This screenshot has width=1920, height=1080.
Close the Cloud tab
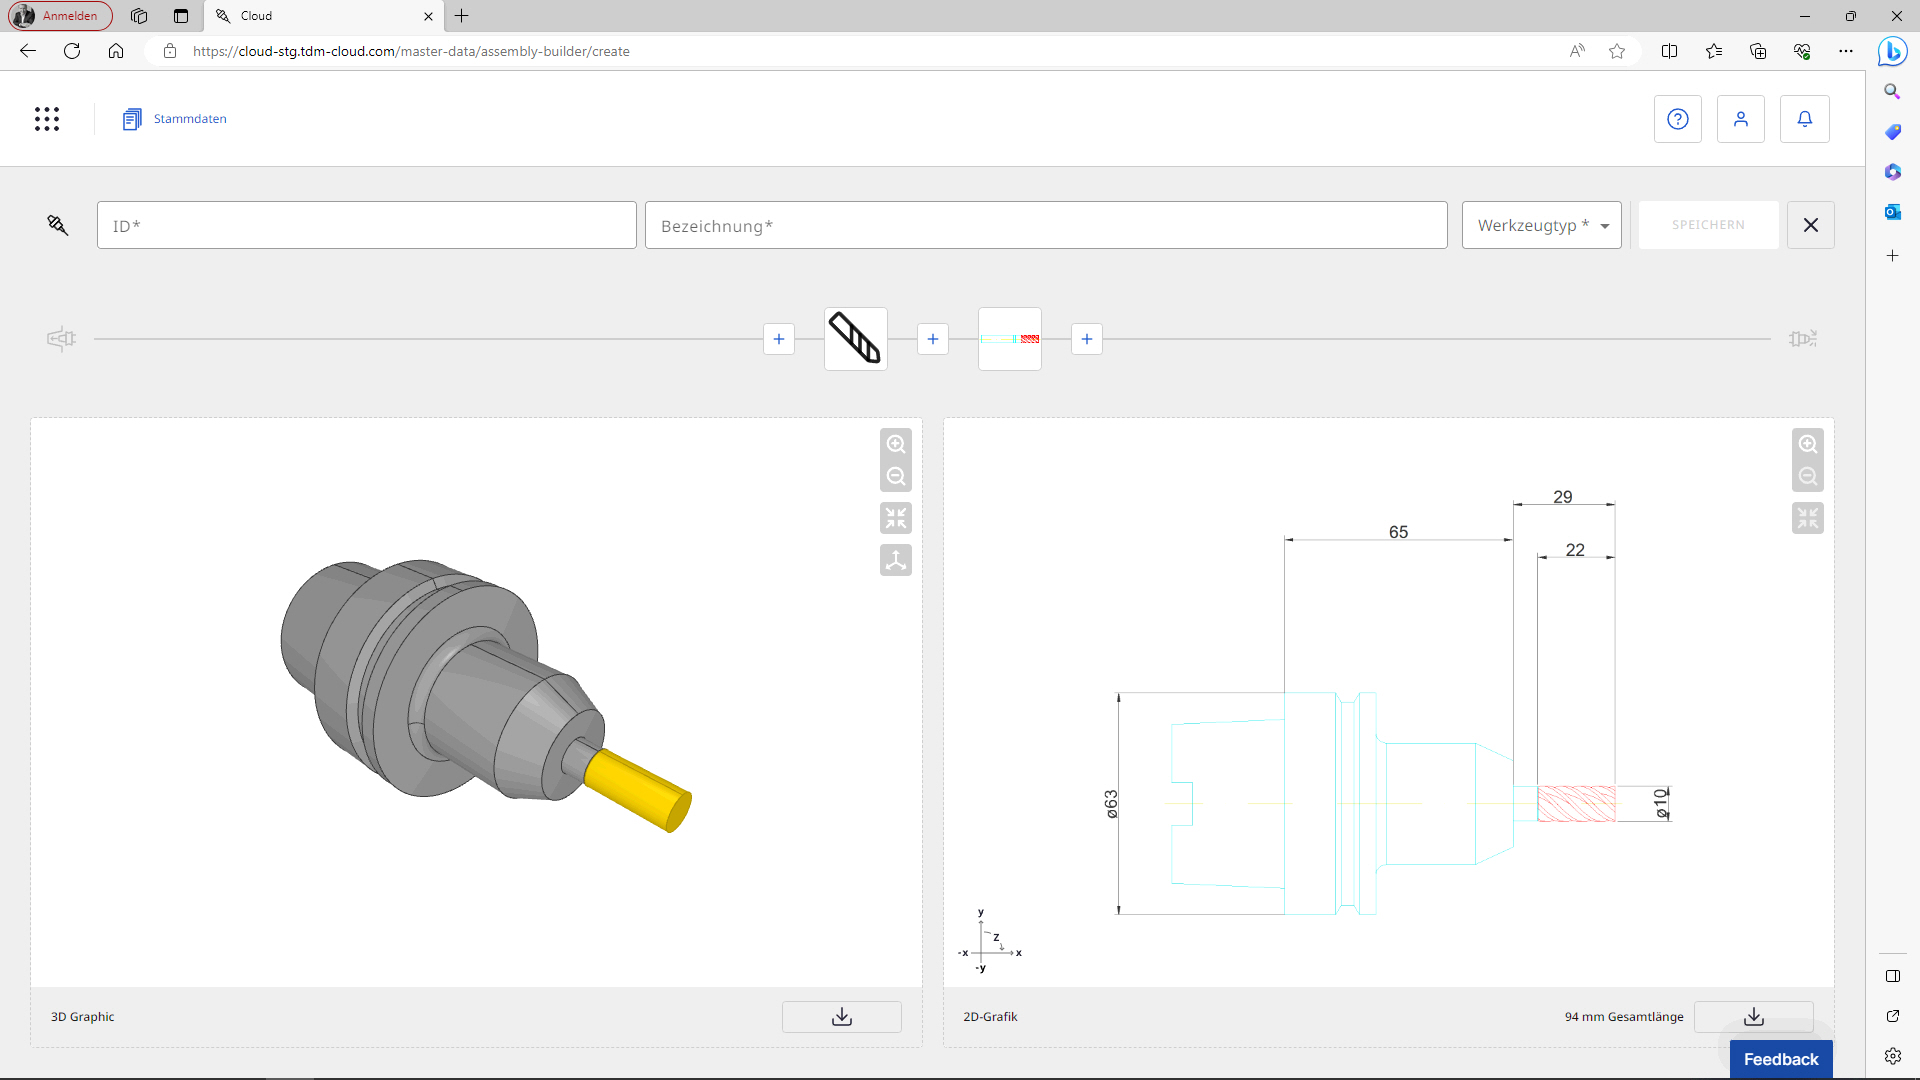point(428,16)
